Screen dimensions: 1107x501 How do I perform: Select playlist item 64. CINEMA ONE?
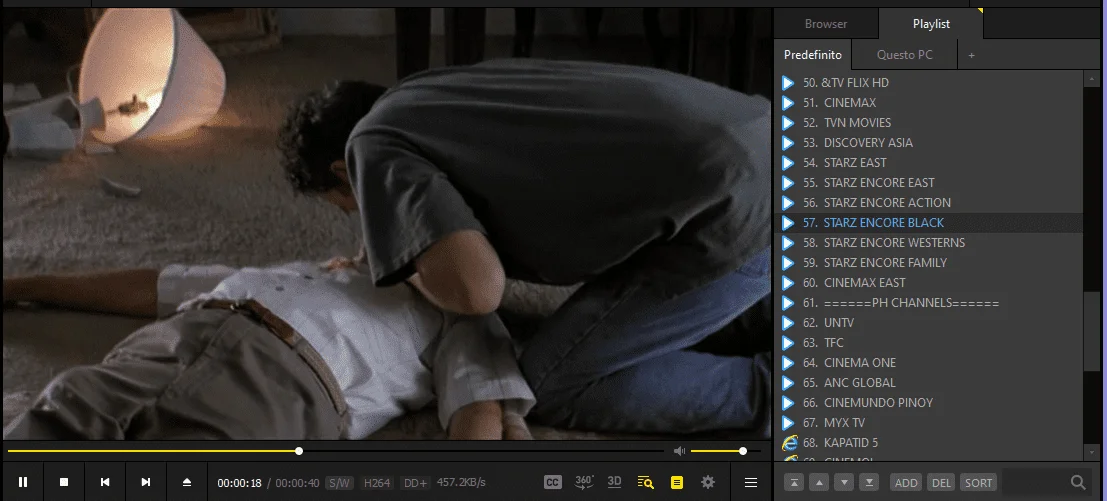(929, 363)
